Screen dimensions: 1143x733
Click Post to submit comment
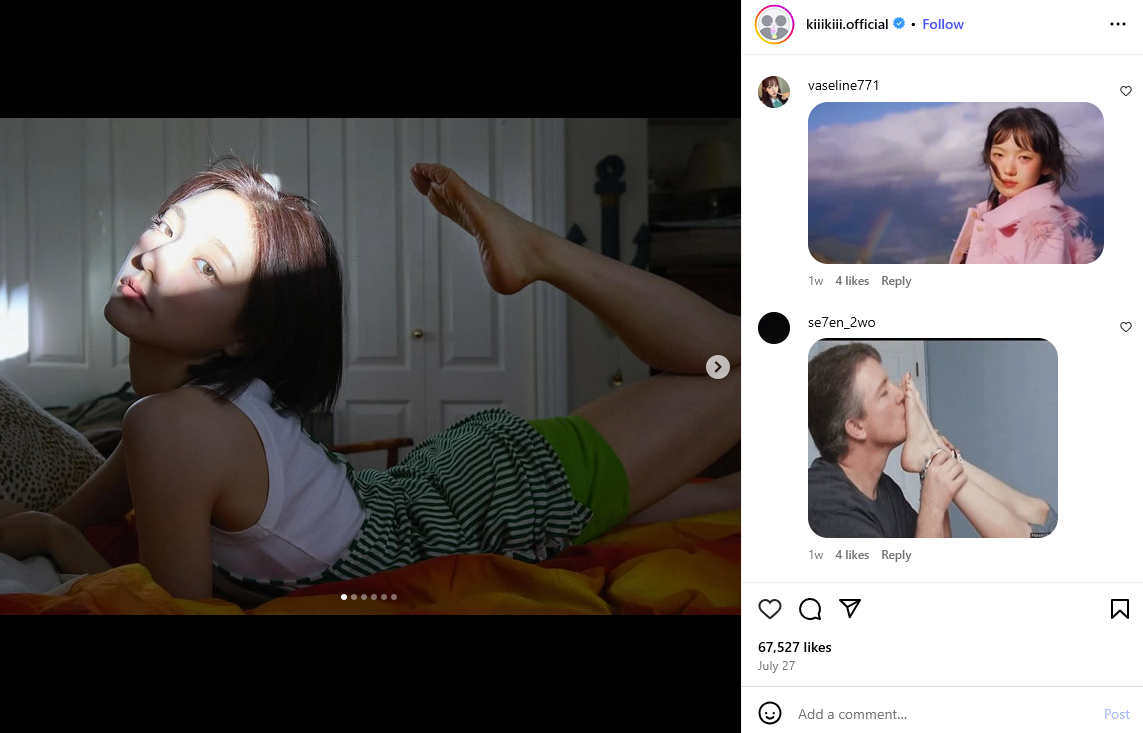tap(1116, 714)
